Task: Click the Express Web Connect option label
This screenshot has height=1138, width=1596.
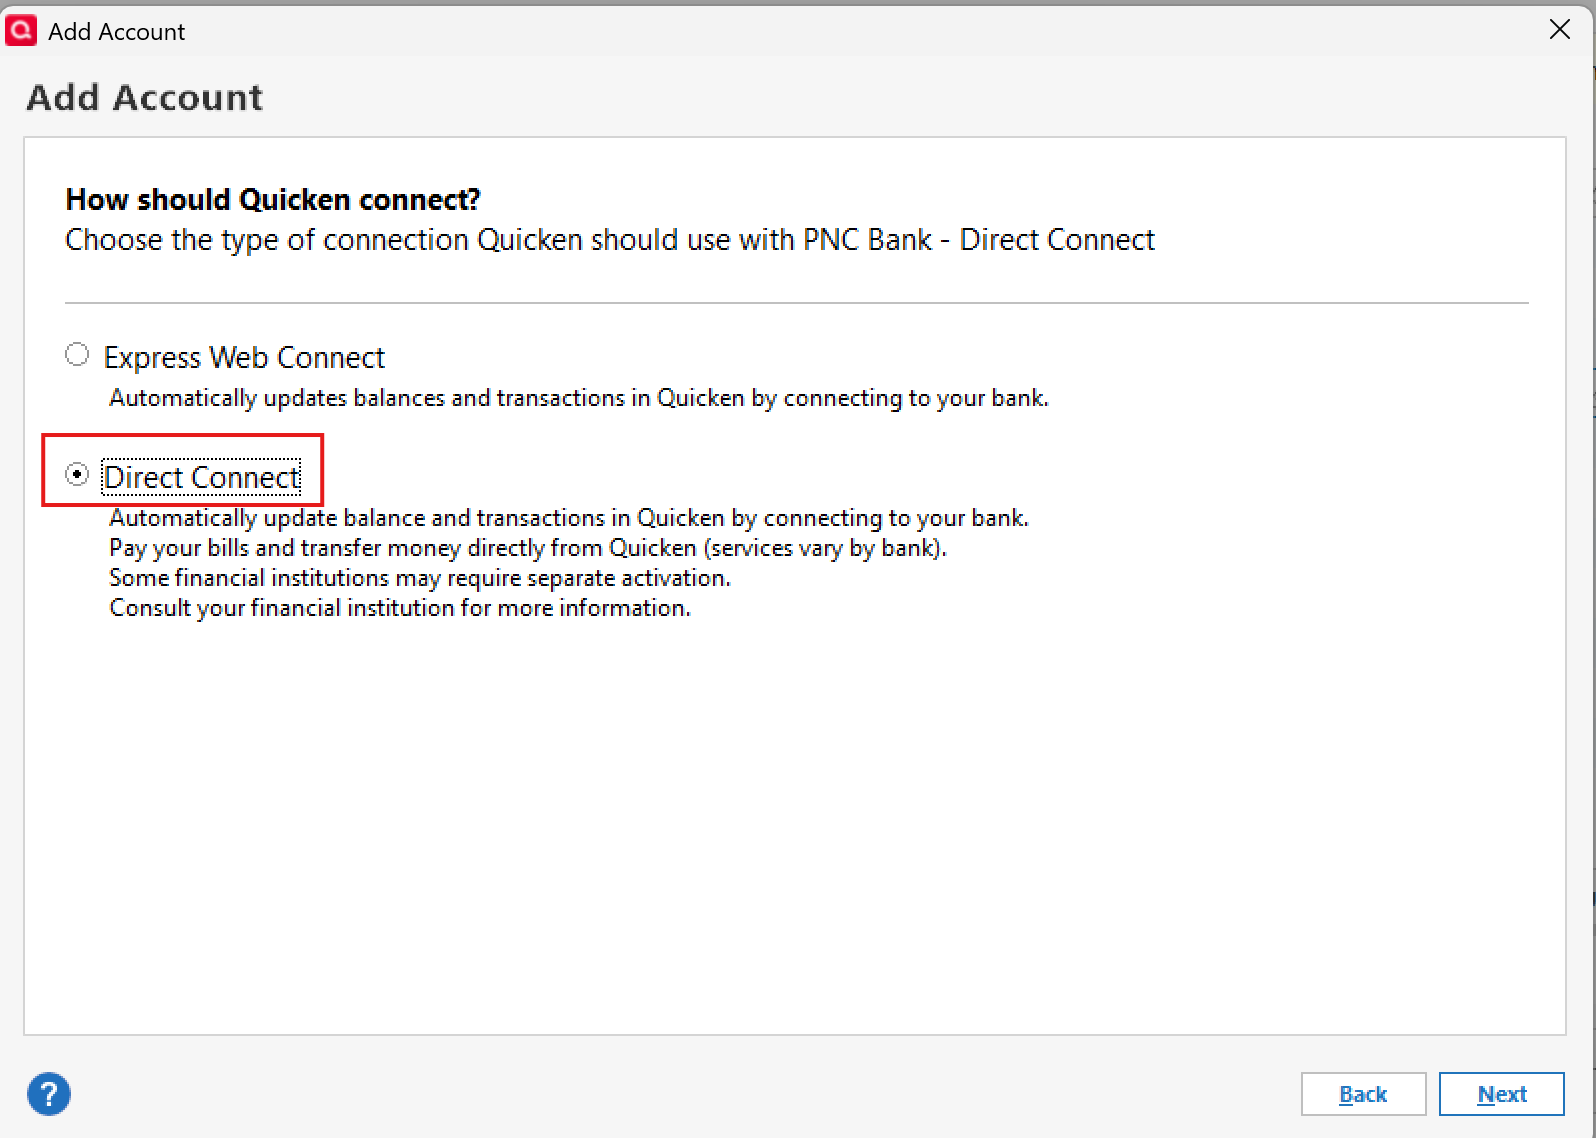Action: (244, 358)
